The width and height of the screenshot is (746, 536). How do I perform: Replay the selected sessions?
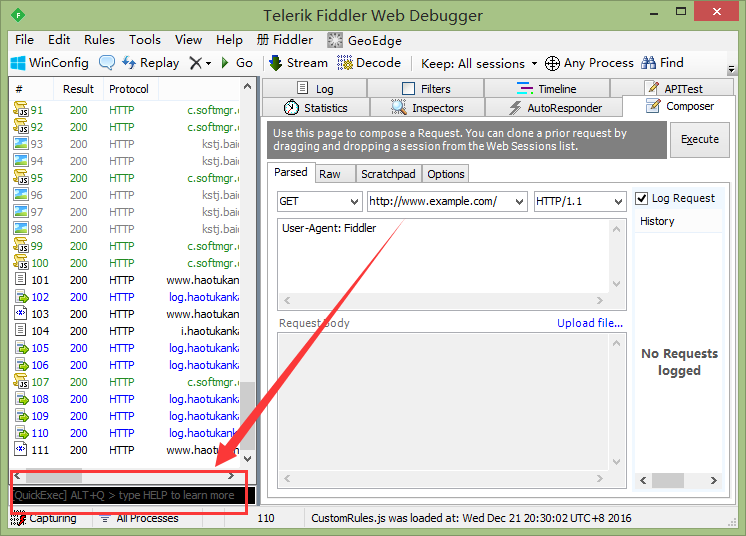tap(150, 63)
